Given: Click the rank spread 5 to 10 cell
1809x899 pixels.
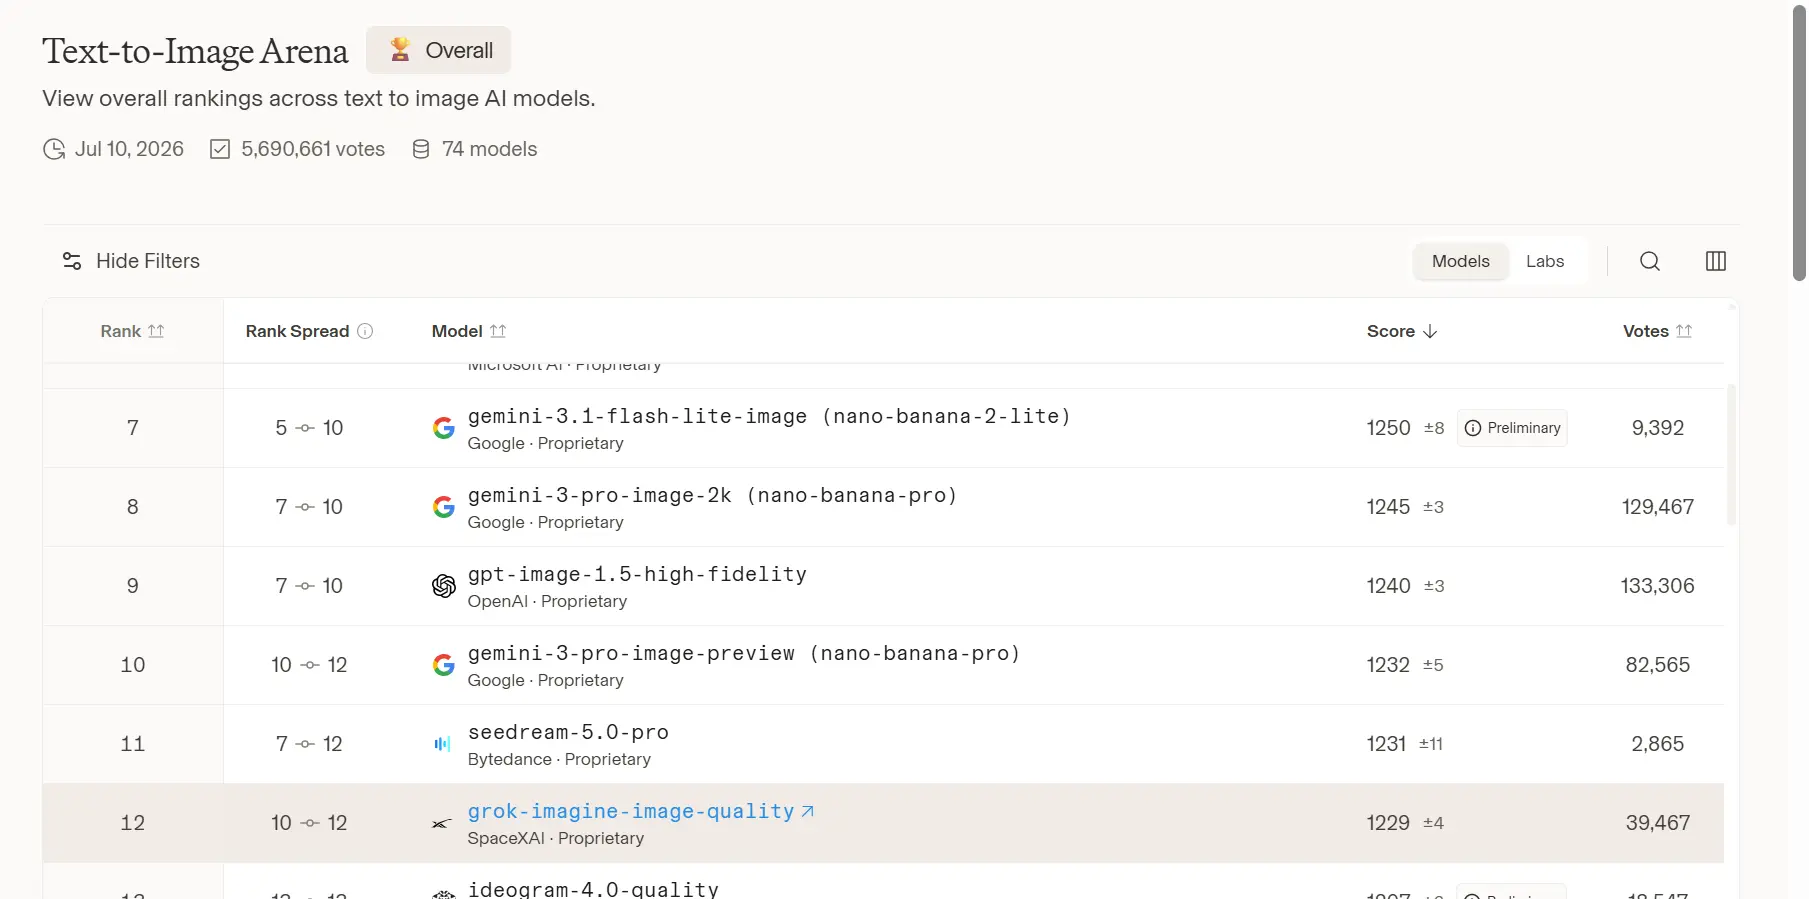Looking at the screenshot, I should pos(309,428).
